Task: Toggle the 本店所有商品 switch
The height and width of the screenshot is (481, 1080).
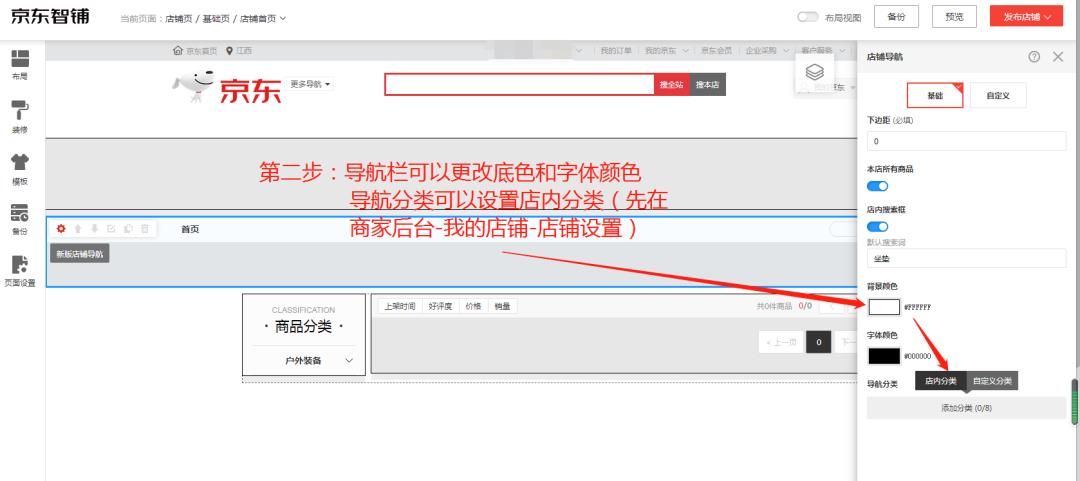Action: coord(878,186)
